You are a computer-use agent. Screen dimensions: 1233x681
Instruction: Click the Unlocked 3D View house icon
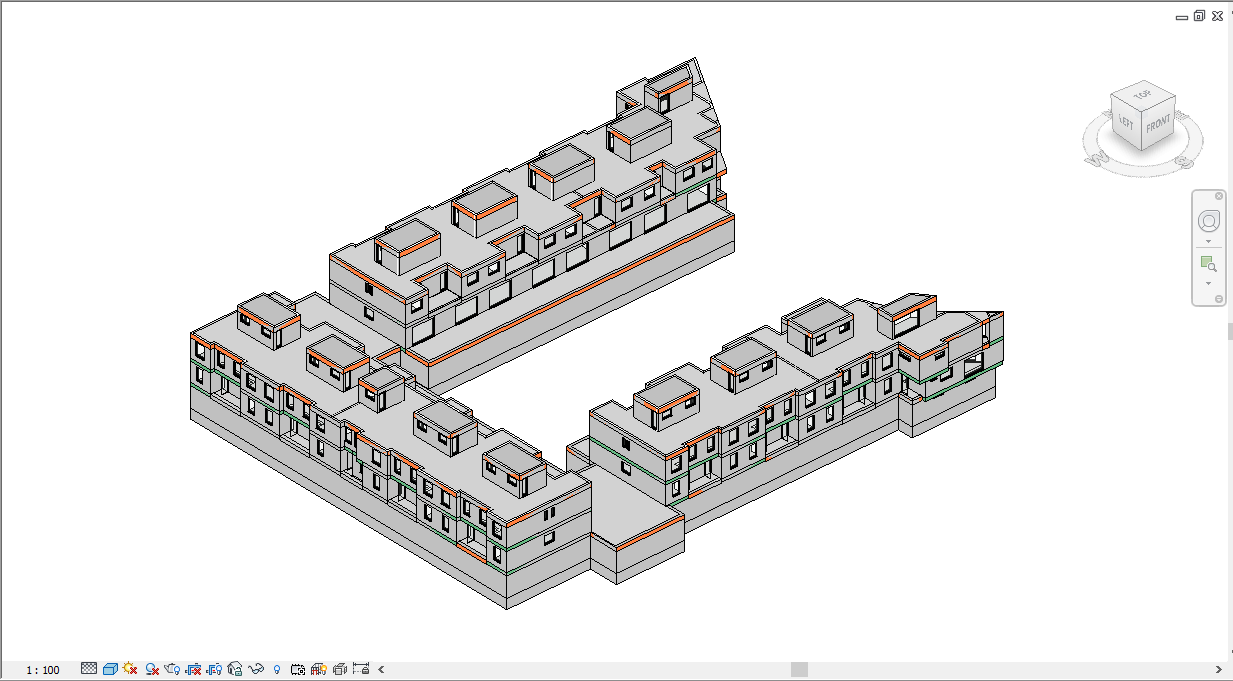(x=236, y=668)
